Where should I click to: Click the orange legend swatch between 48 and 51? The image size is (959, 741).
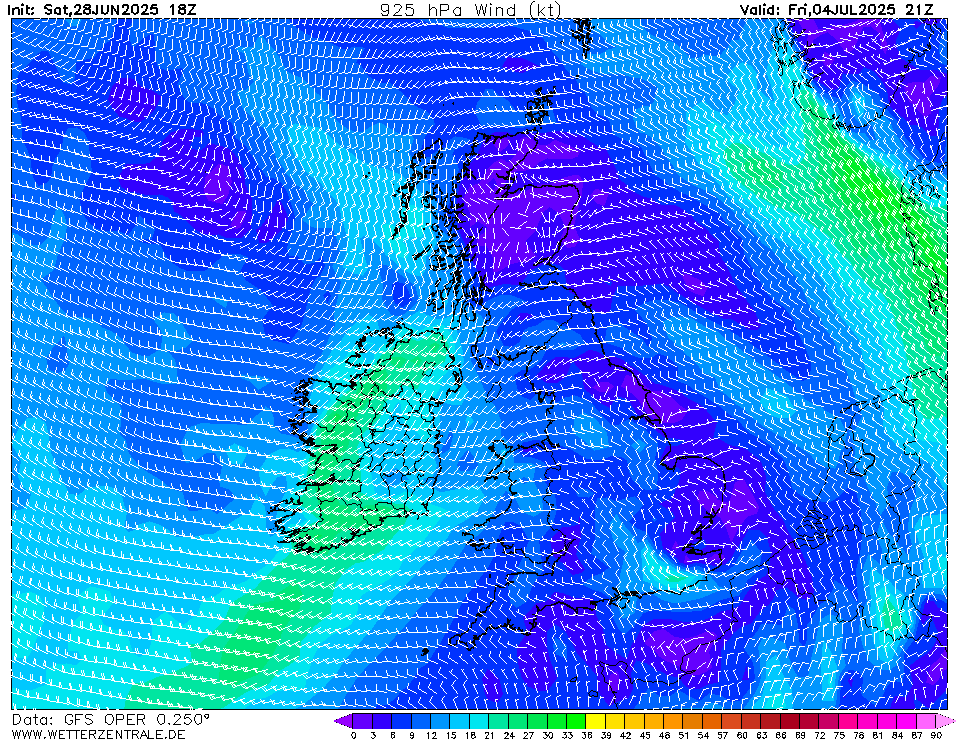coord(673,721)
